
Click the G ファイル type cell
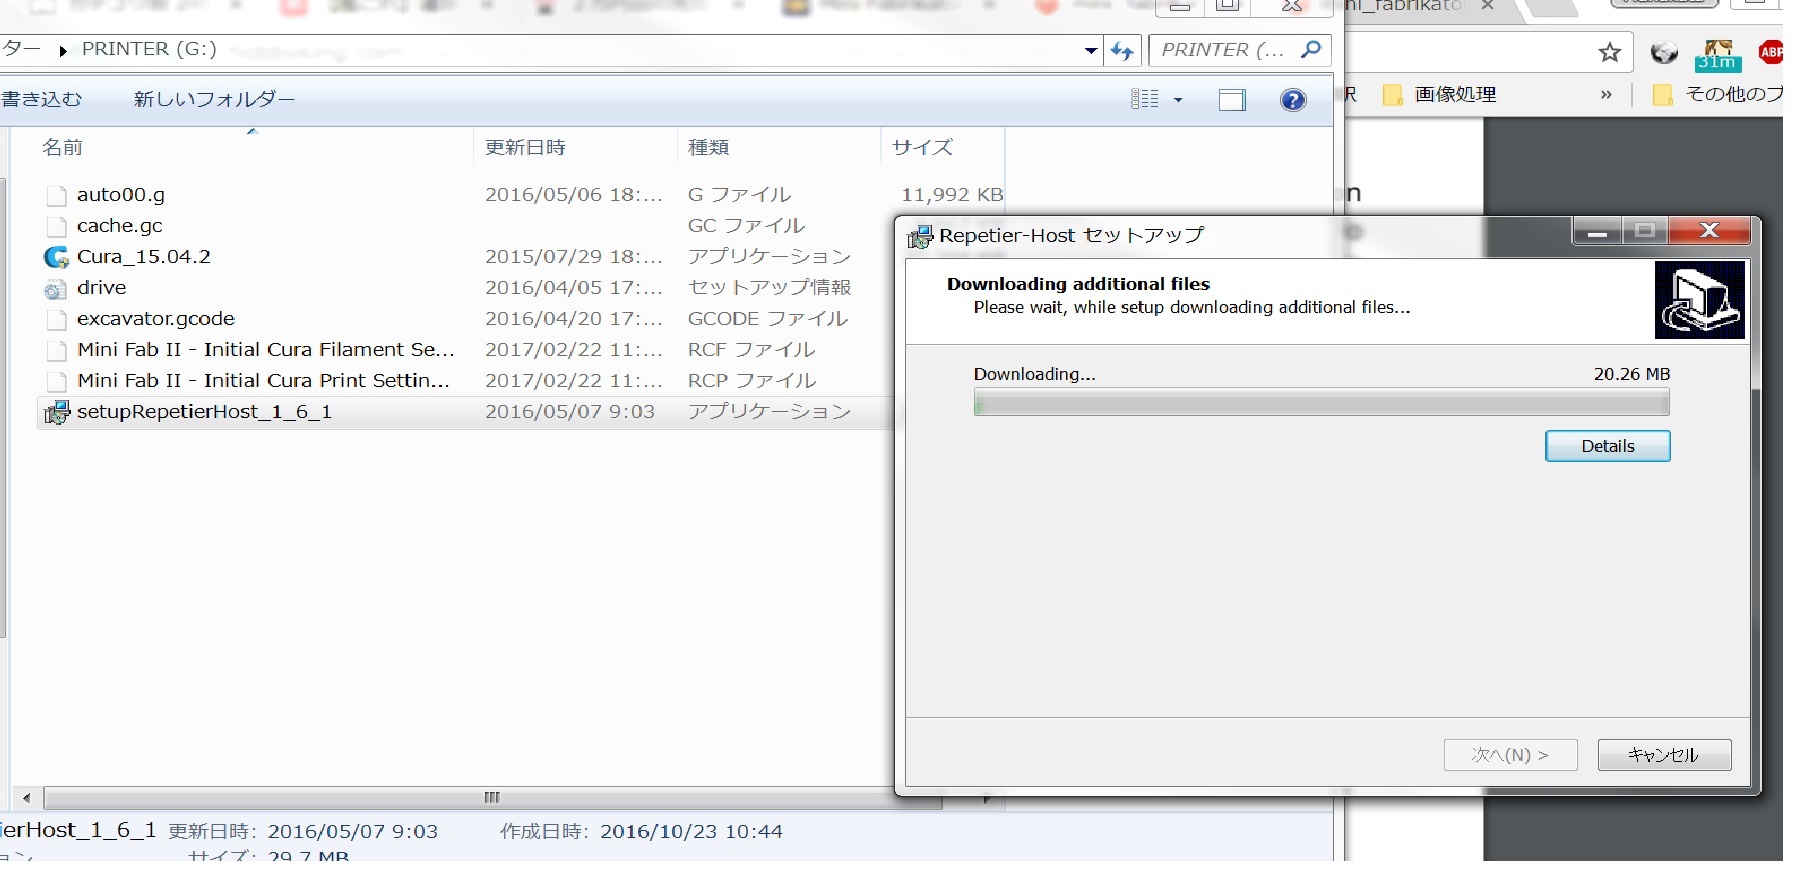click(x=739, y=195)
